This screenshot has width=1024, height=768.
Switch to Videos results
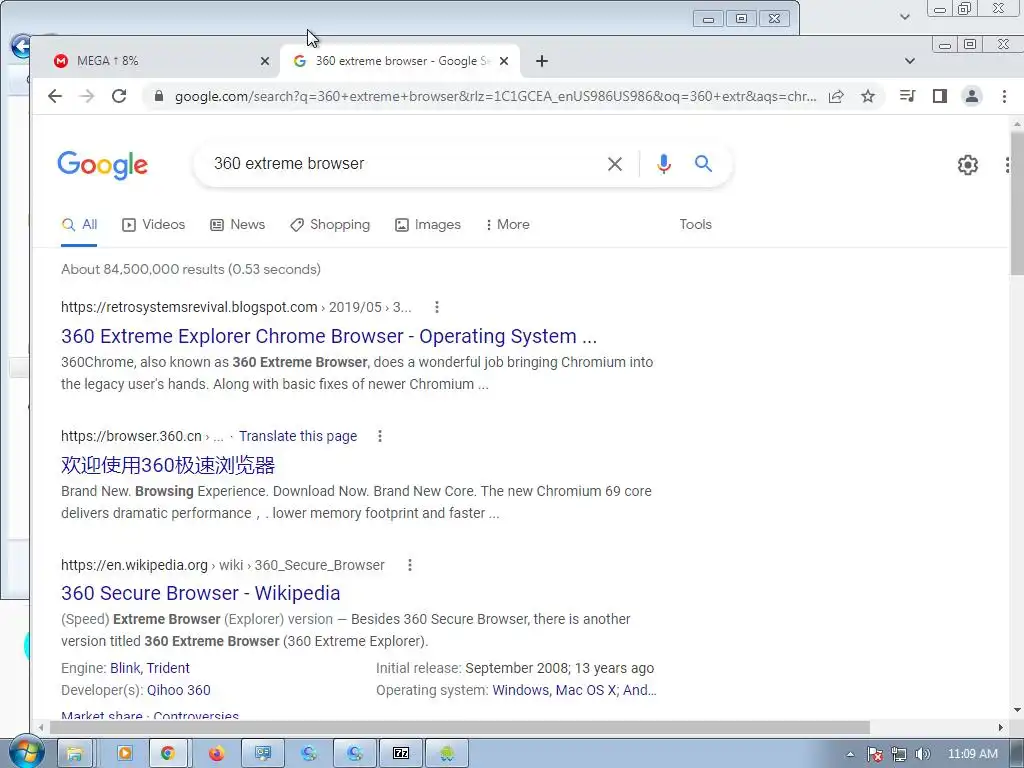click(153, 225)
